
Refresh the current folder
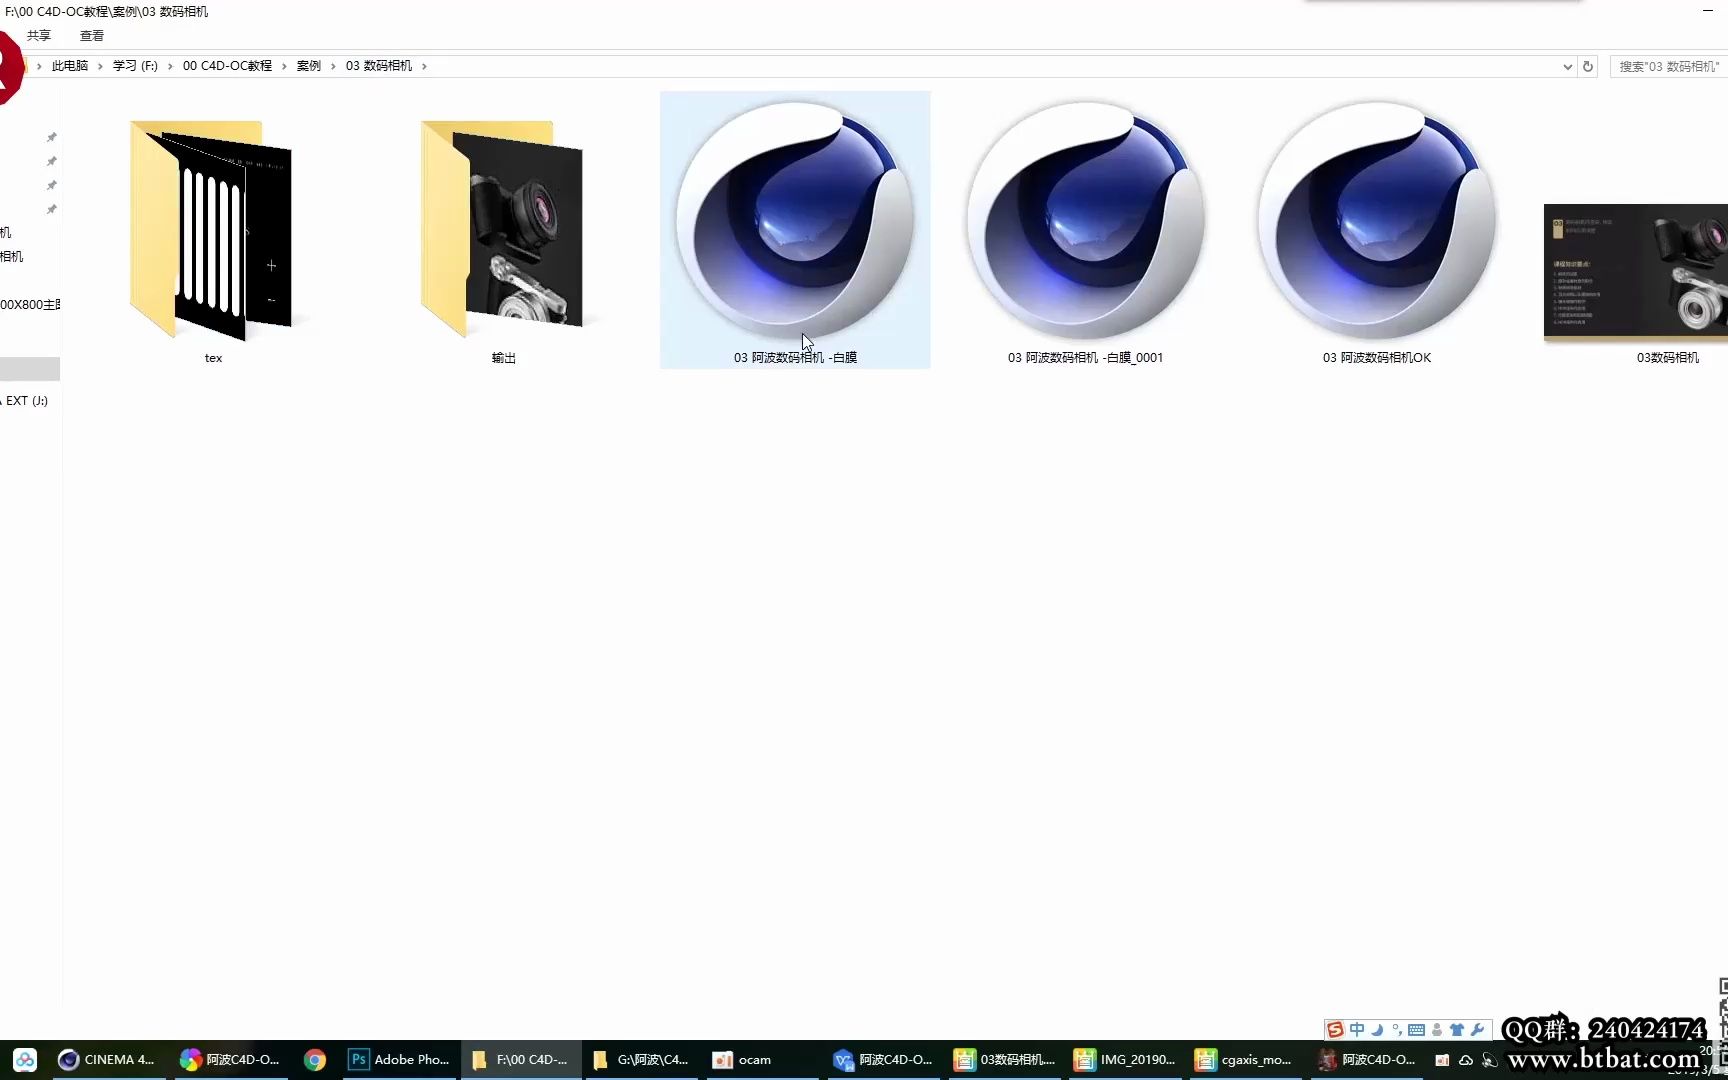click(1588, 67)
